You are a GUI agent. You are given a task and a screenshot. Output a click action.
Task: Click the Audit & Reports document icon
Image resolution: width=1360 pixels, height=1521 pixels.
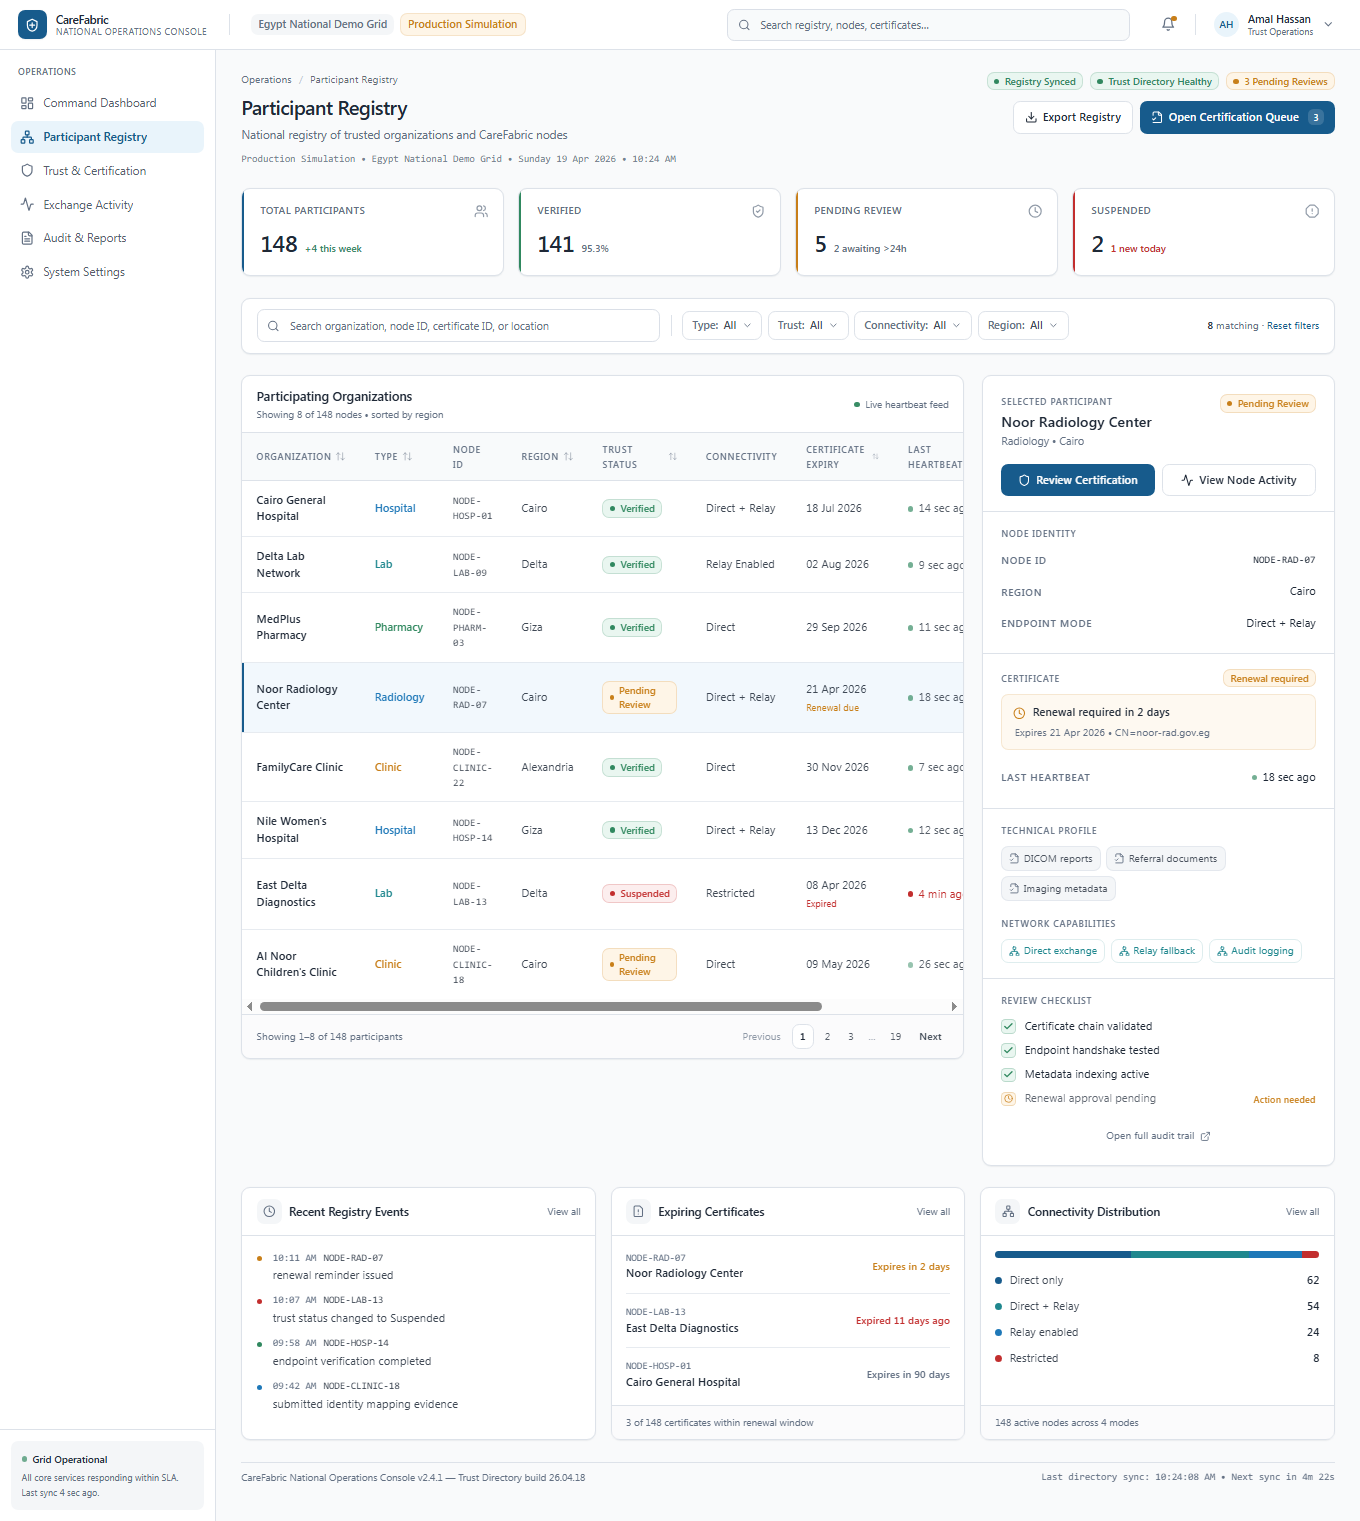point(27,238)
